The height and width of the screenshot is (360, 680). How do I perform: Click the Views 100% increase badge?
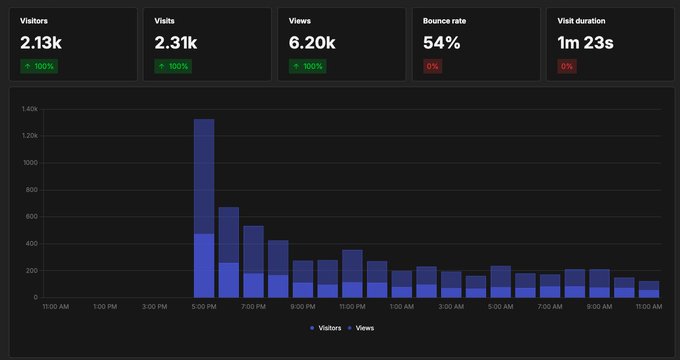point(307,66)
